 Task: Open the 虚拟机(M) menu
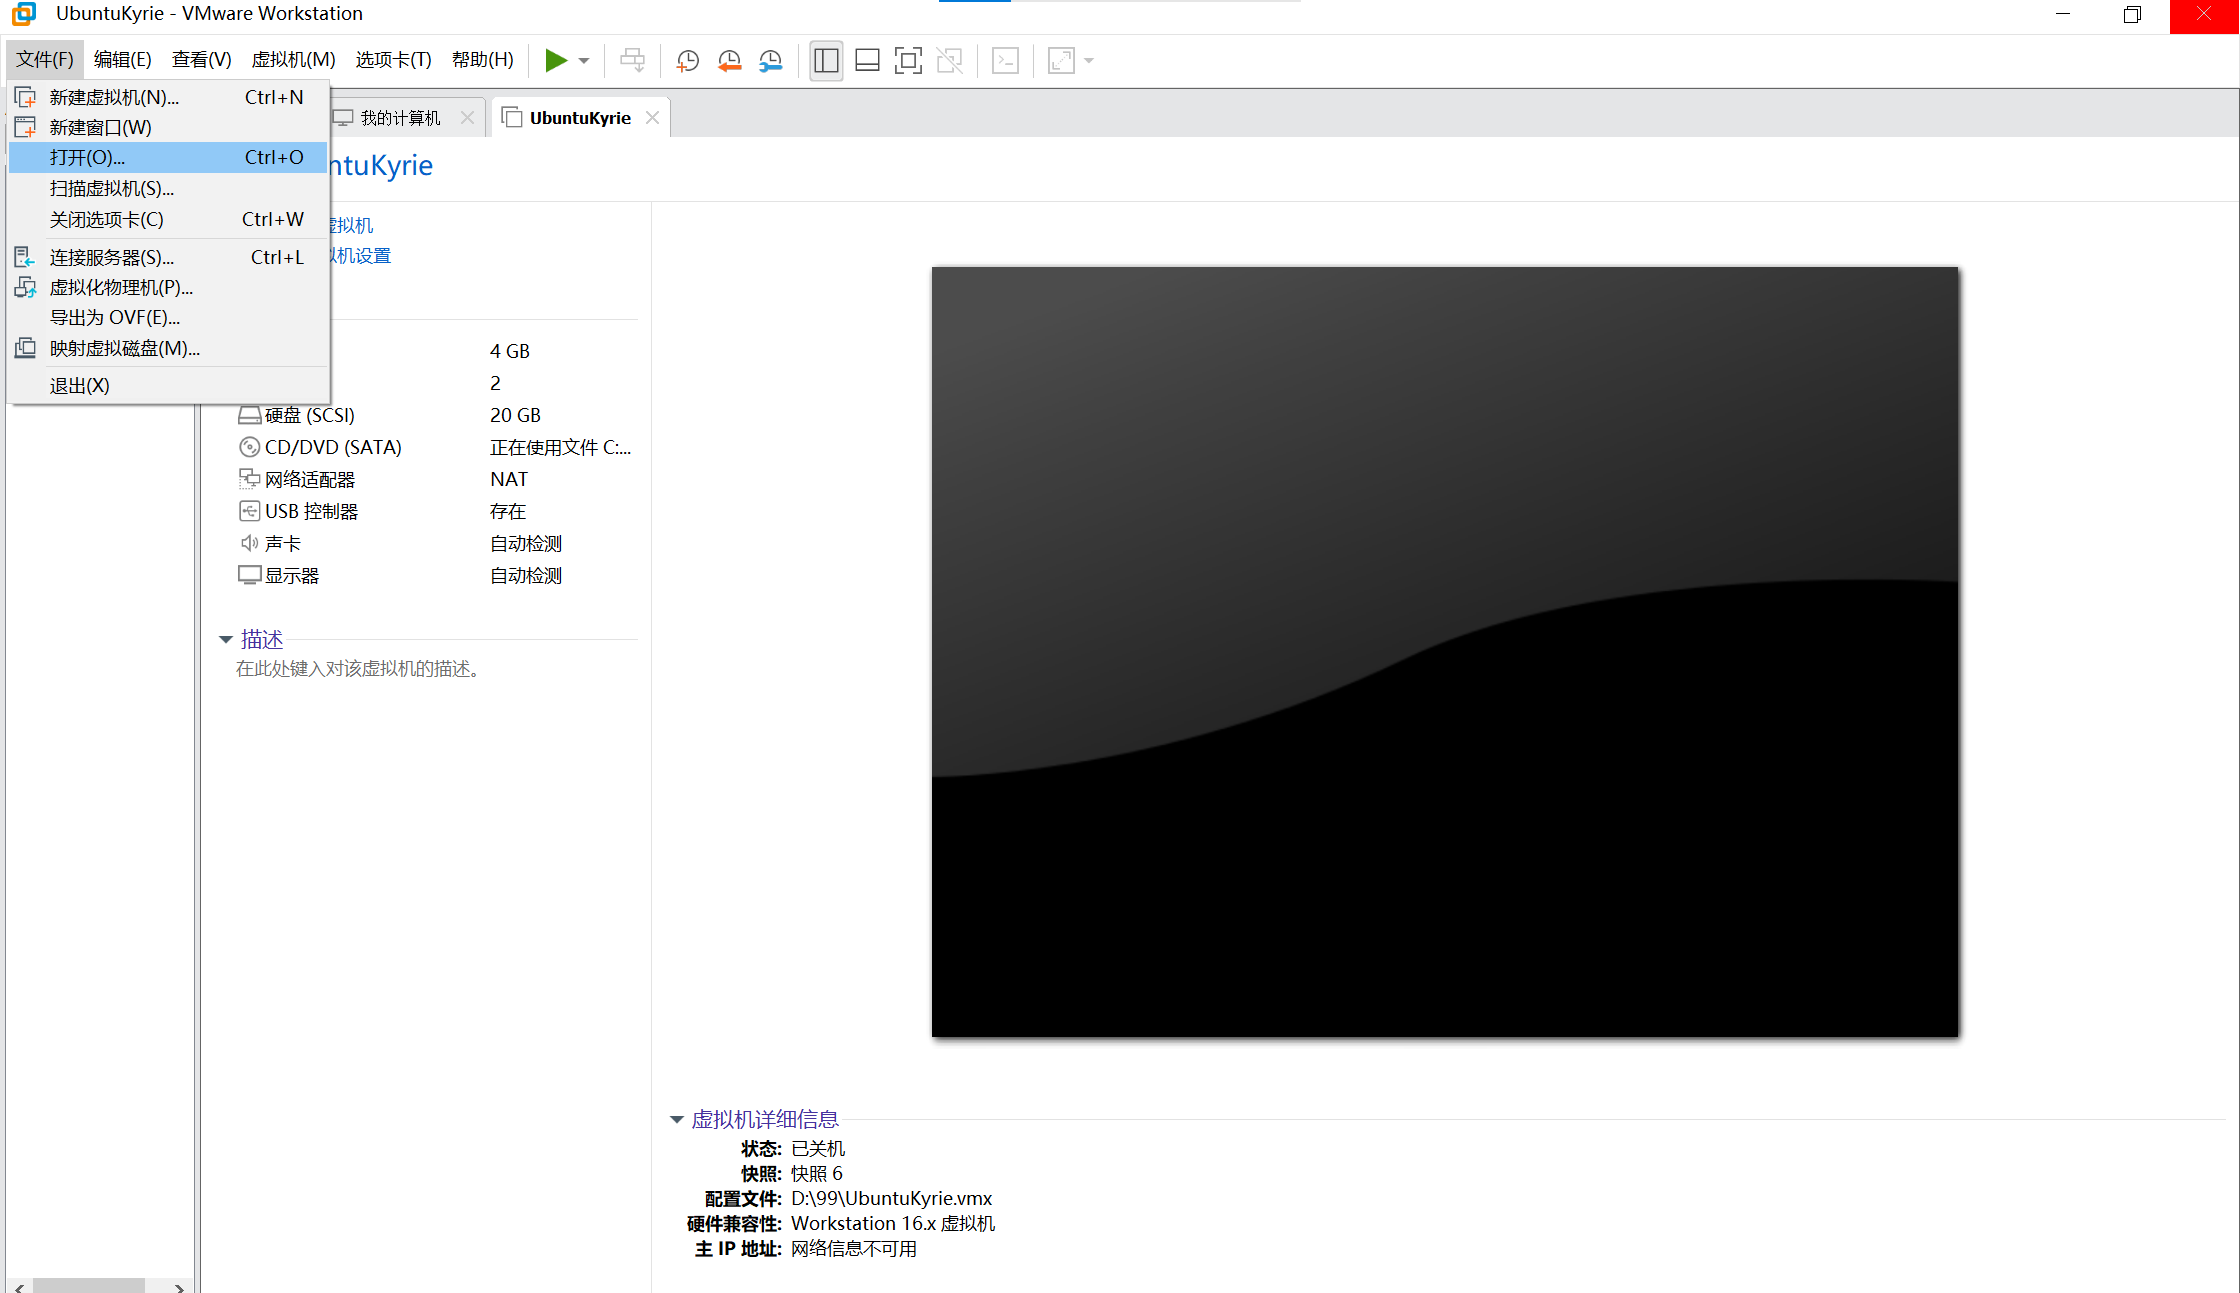pyautogui.click(x=293, y=60)
